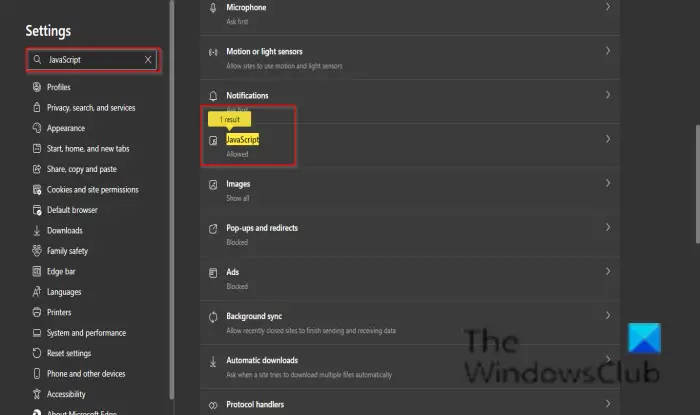Go to Family safety settings
This screenshot has width=700, height=415.
[67, 251]
